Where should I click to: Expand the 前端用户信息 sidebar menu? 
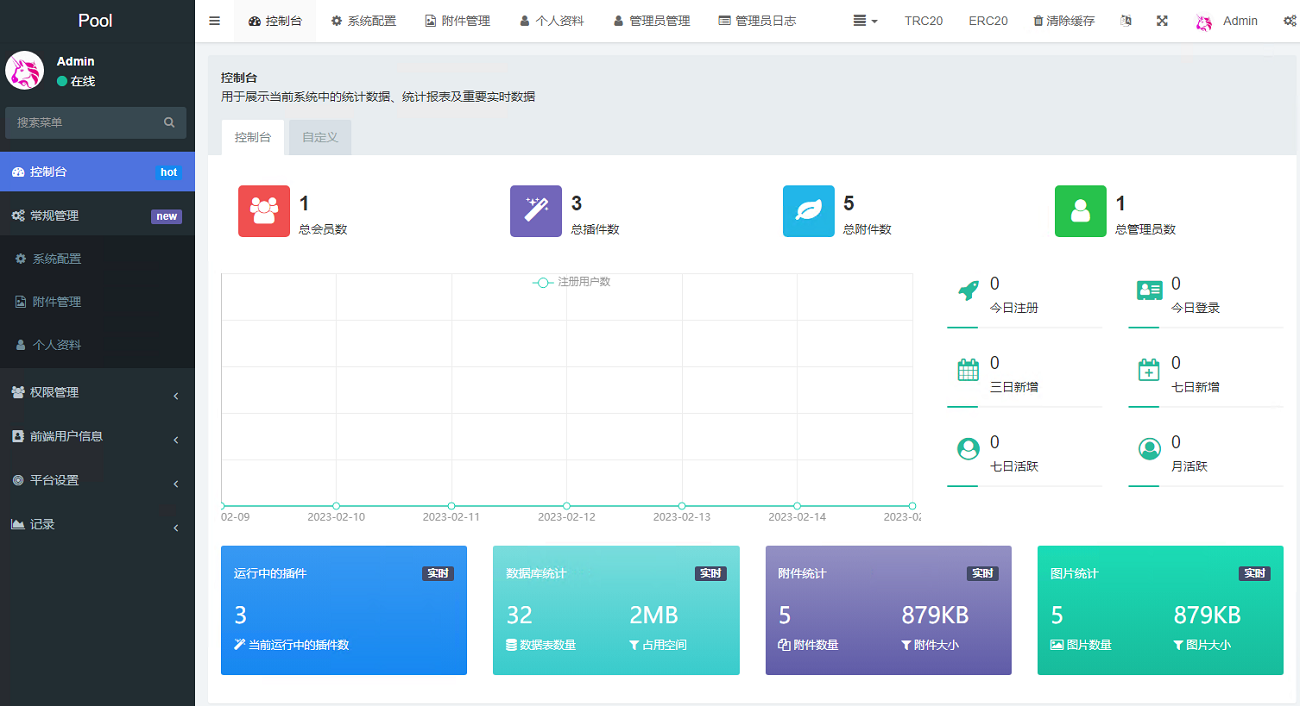tap(97, 437)
